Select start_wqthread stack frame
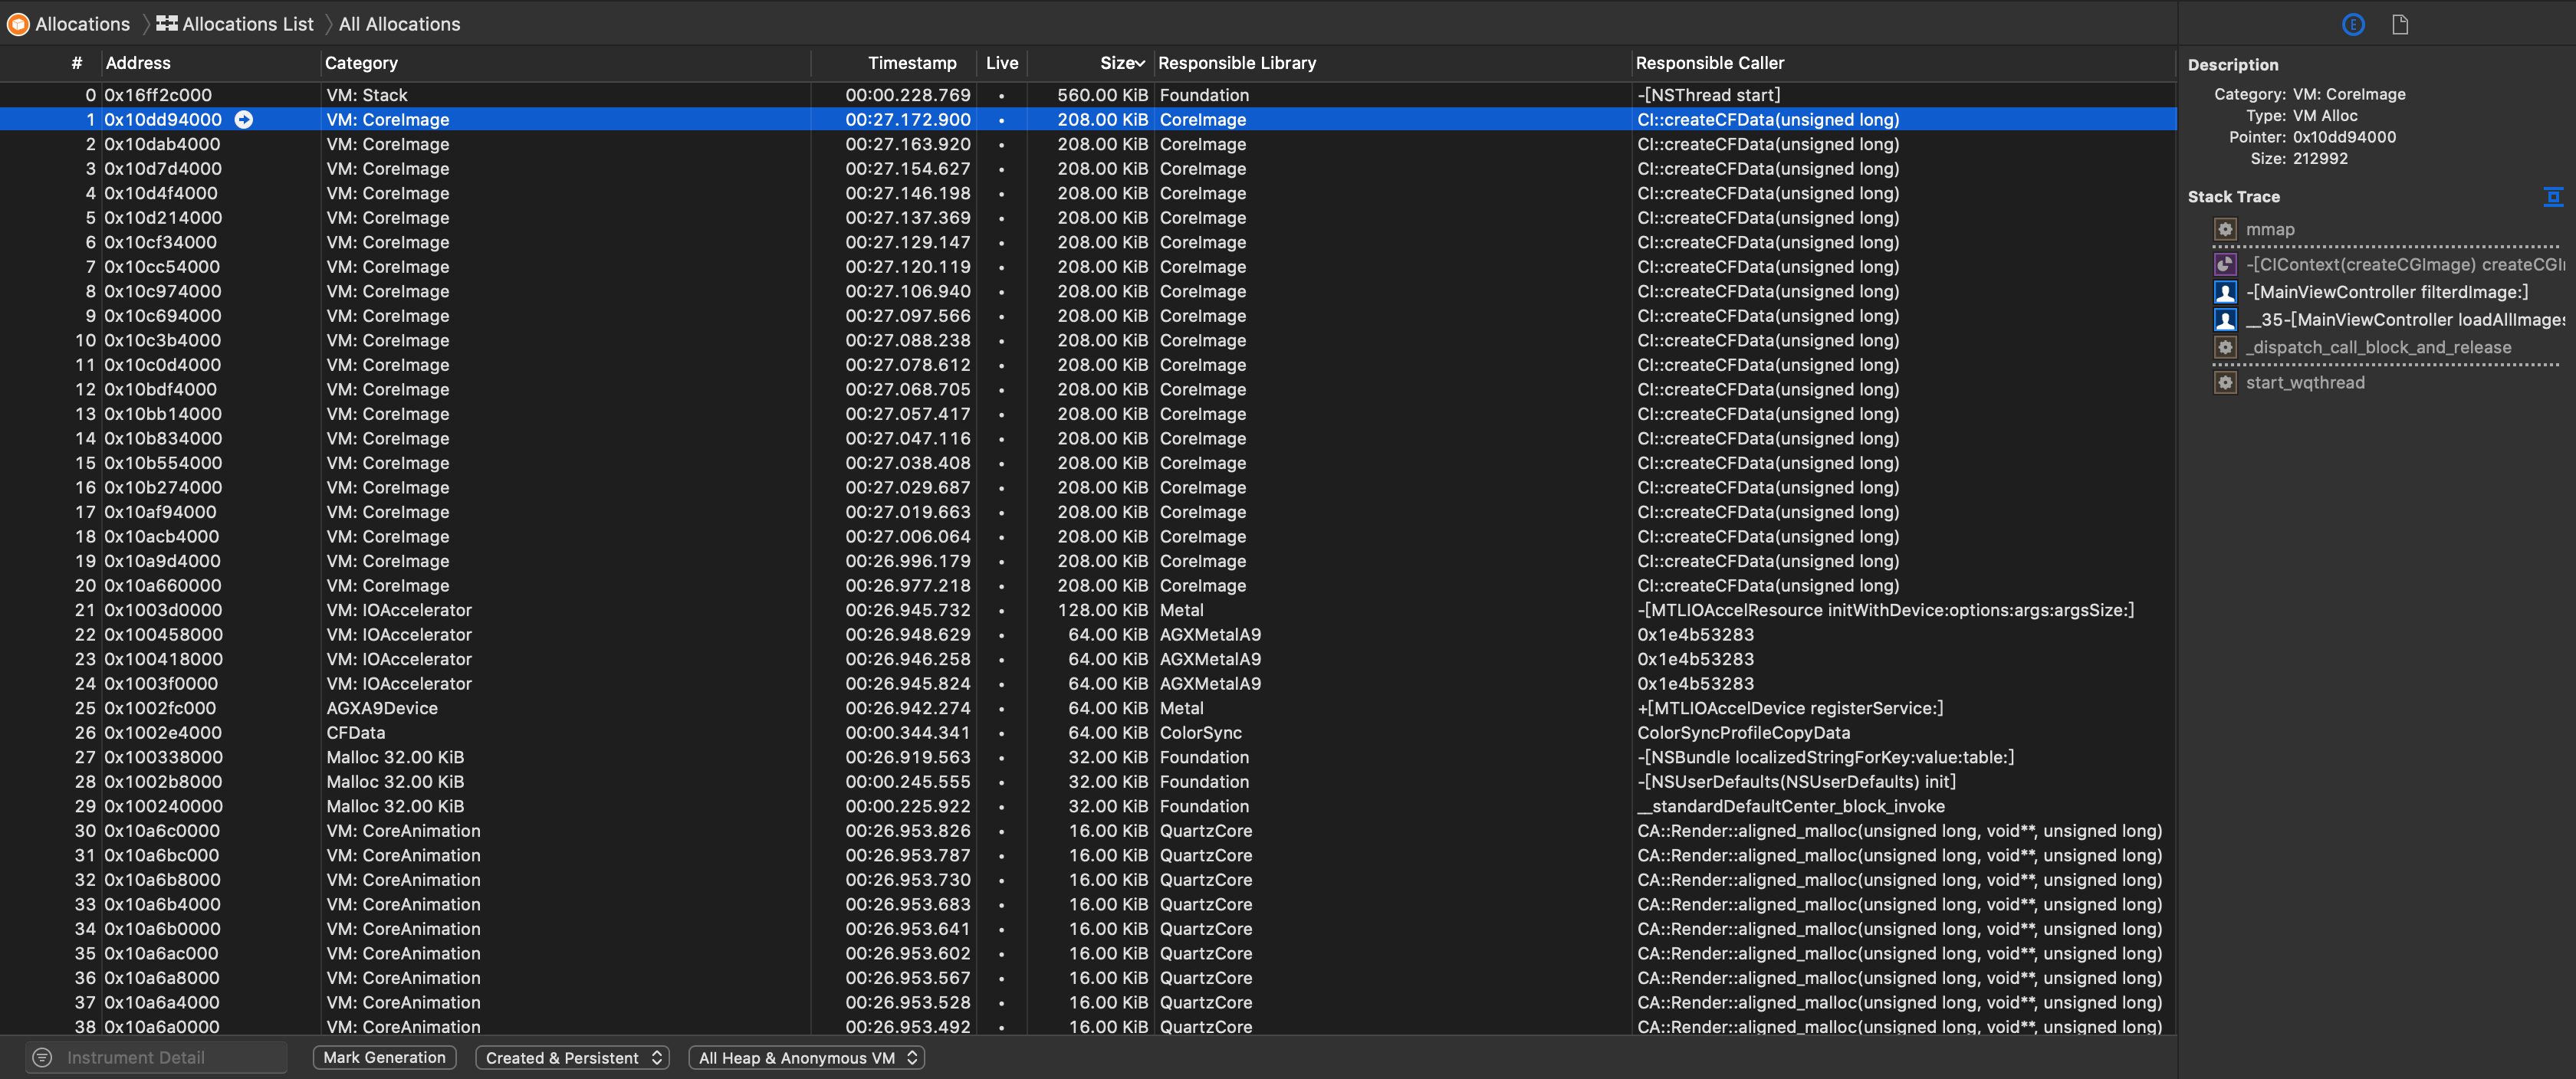Screen dimensions: 2576x1079 pyautogui.click(x=2304, y=383)
